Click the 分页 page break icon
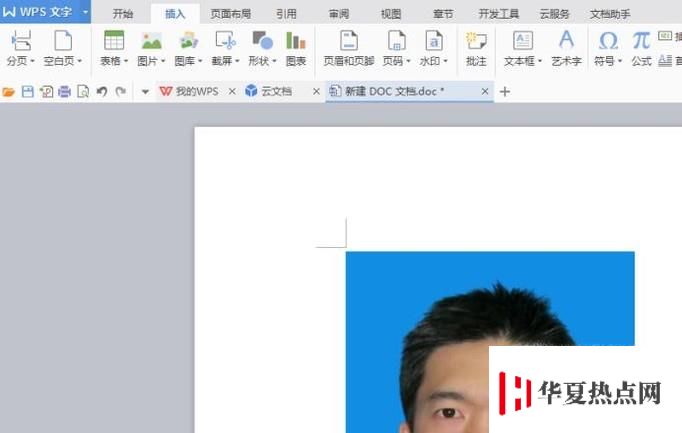This screenshot has height=433, width=682. click(20, 40)
